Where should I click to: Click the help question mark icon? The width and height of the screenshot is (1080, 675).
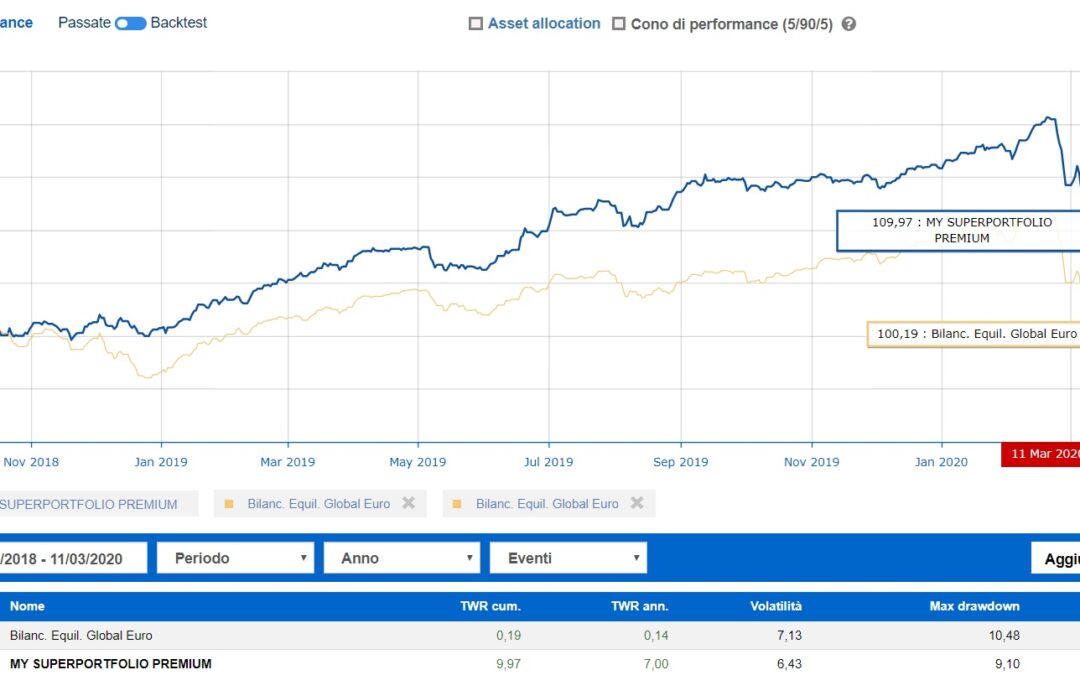848,23
